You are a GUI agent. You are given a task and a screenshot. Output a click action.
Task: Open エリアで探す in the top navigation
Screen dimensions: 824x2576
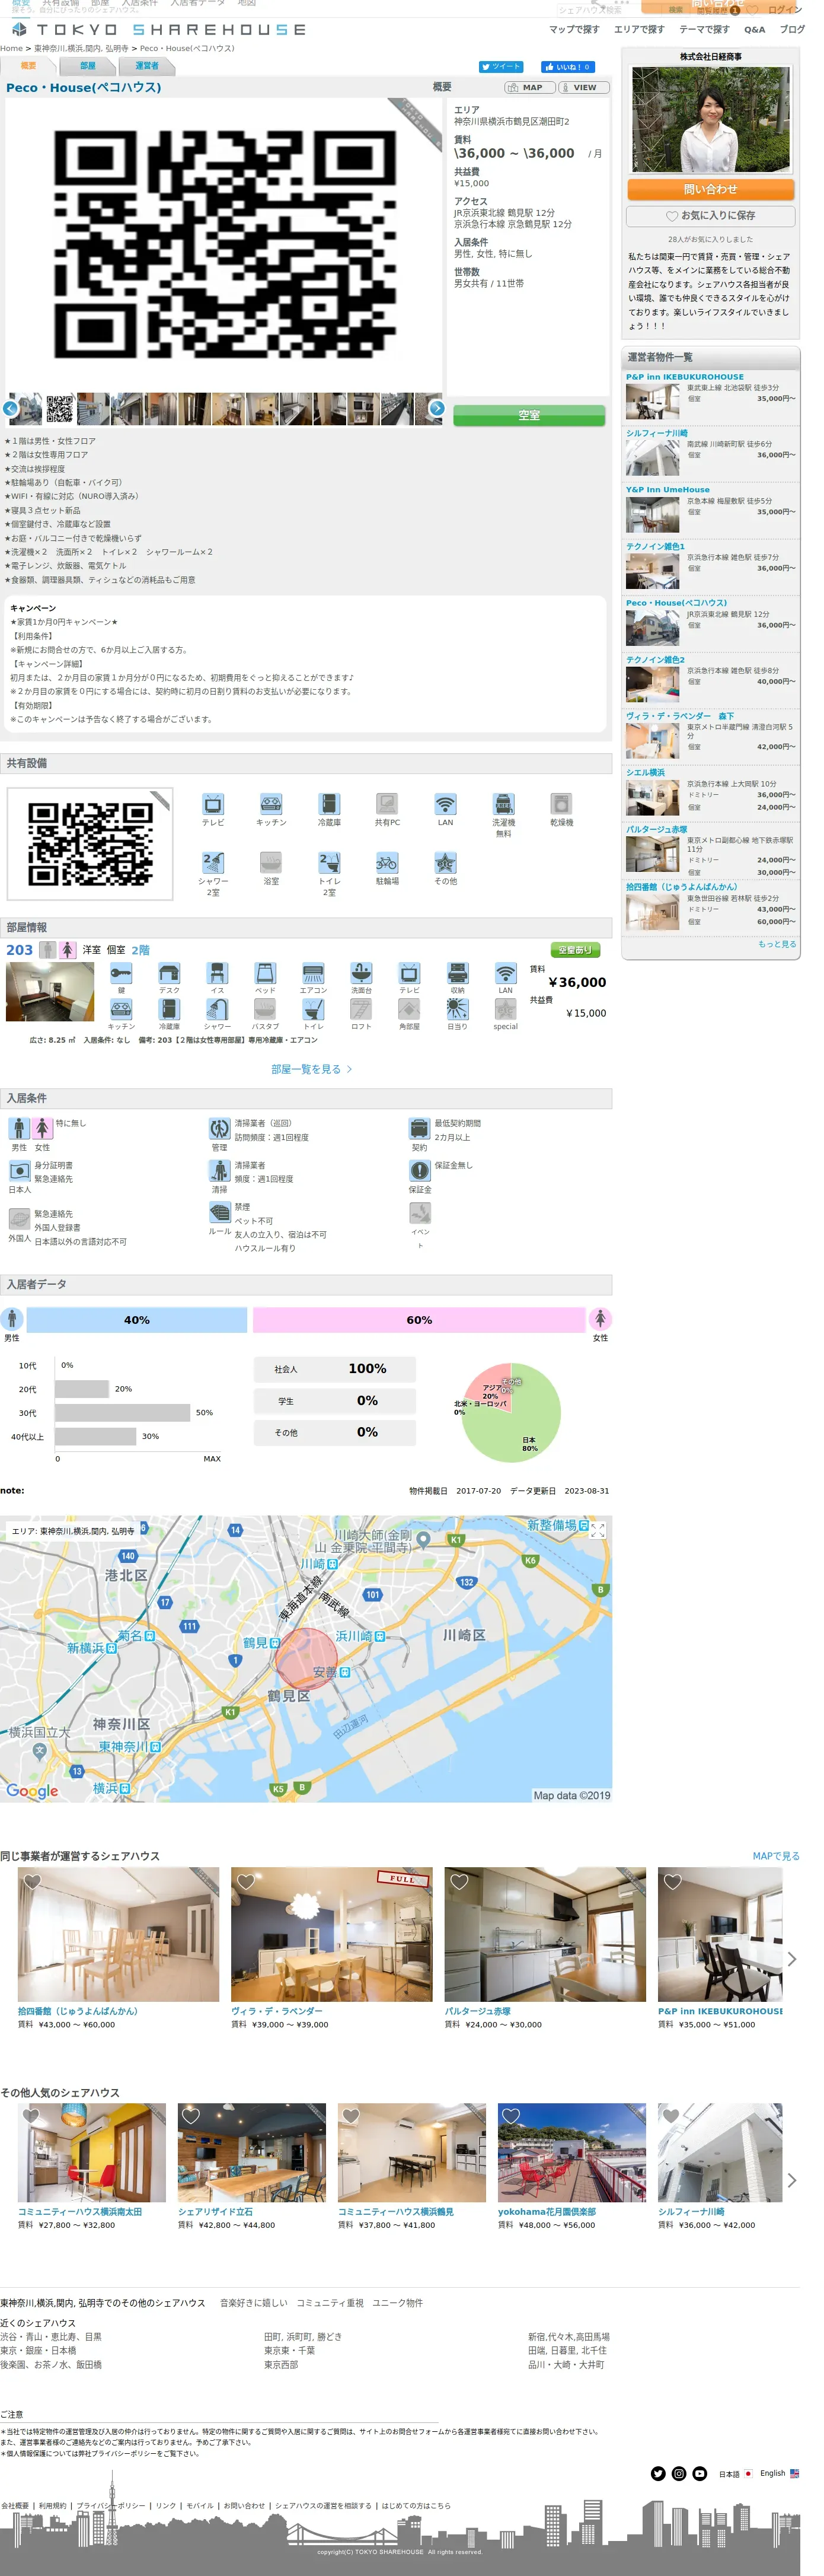coord(639,29)
